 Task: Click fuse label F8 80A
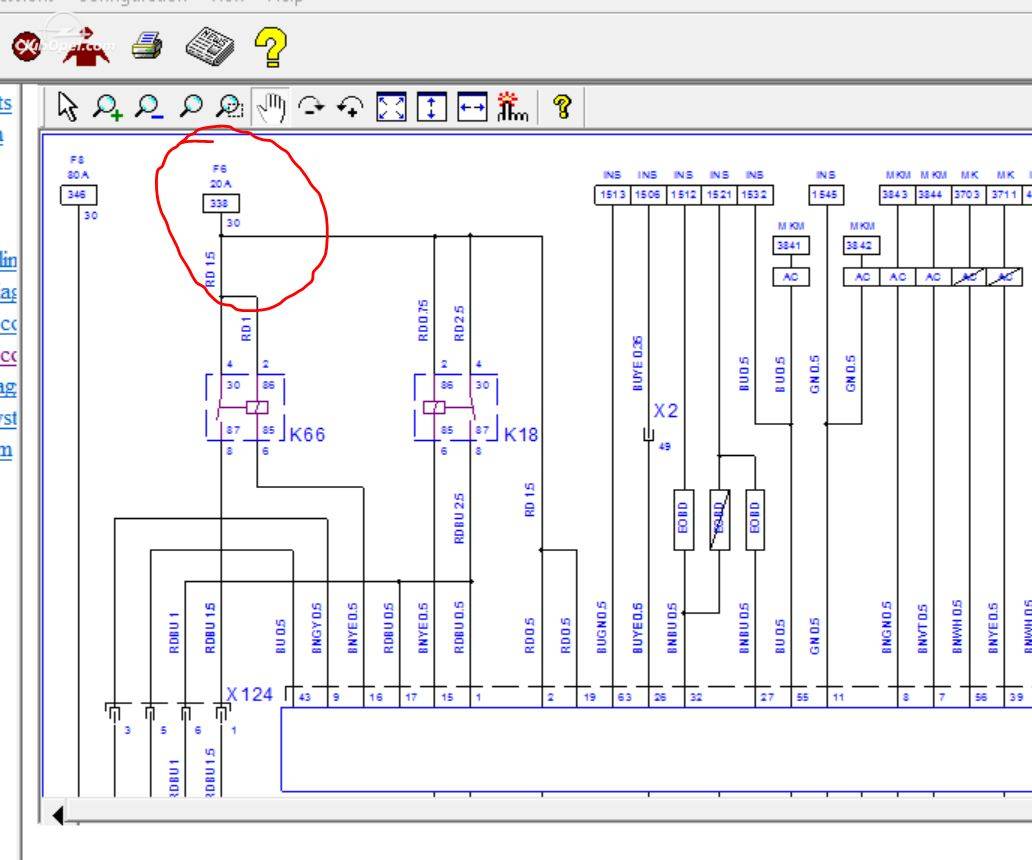click(78, 167)
